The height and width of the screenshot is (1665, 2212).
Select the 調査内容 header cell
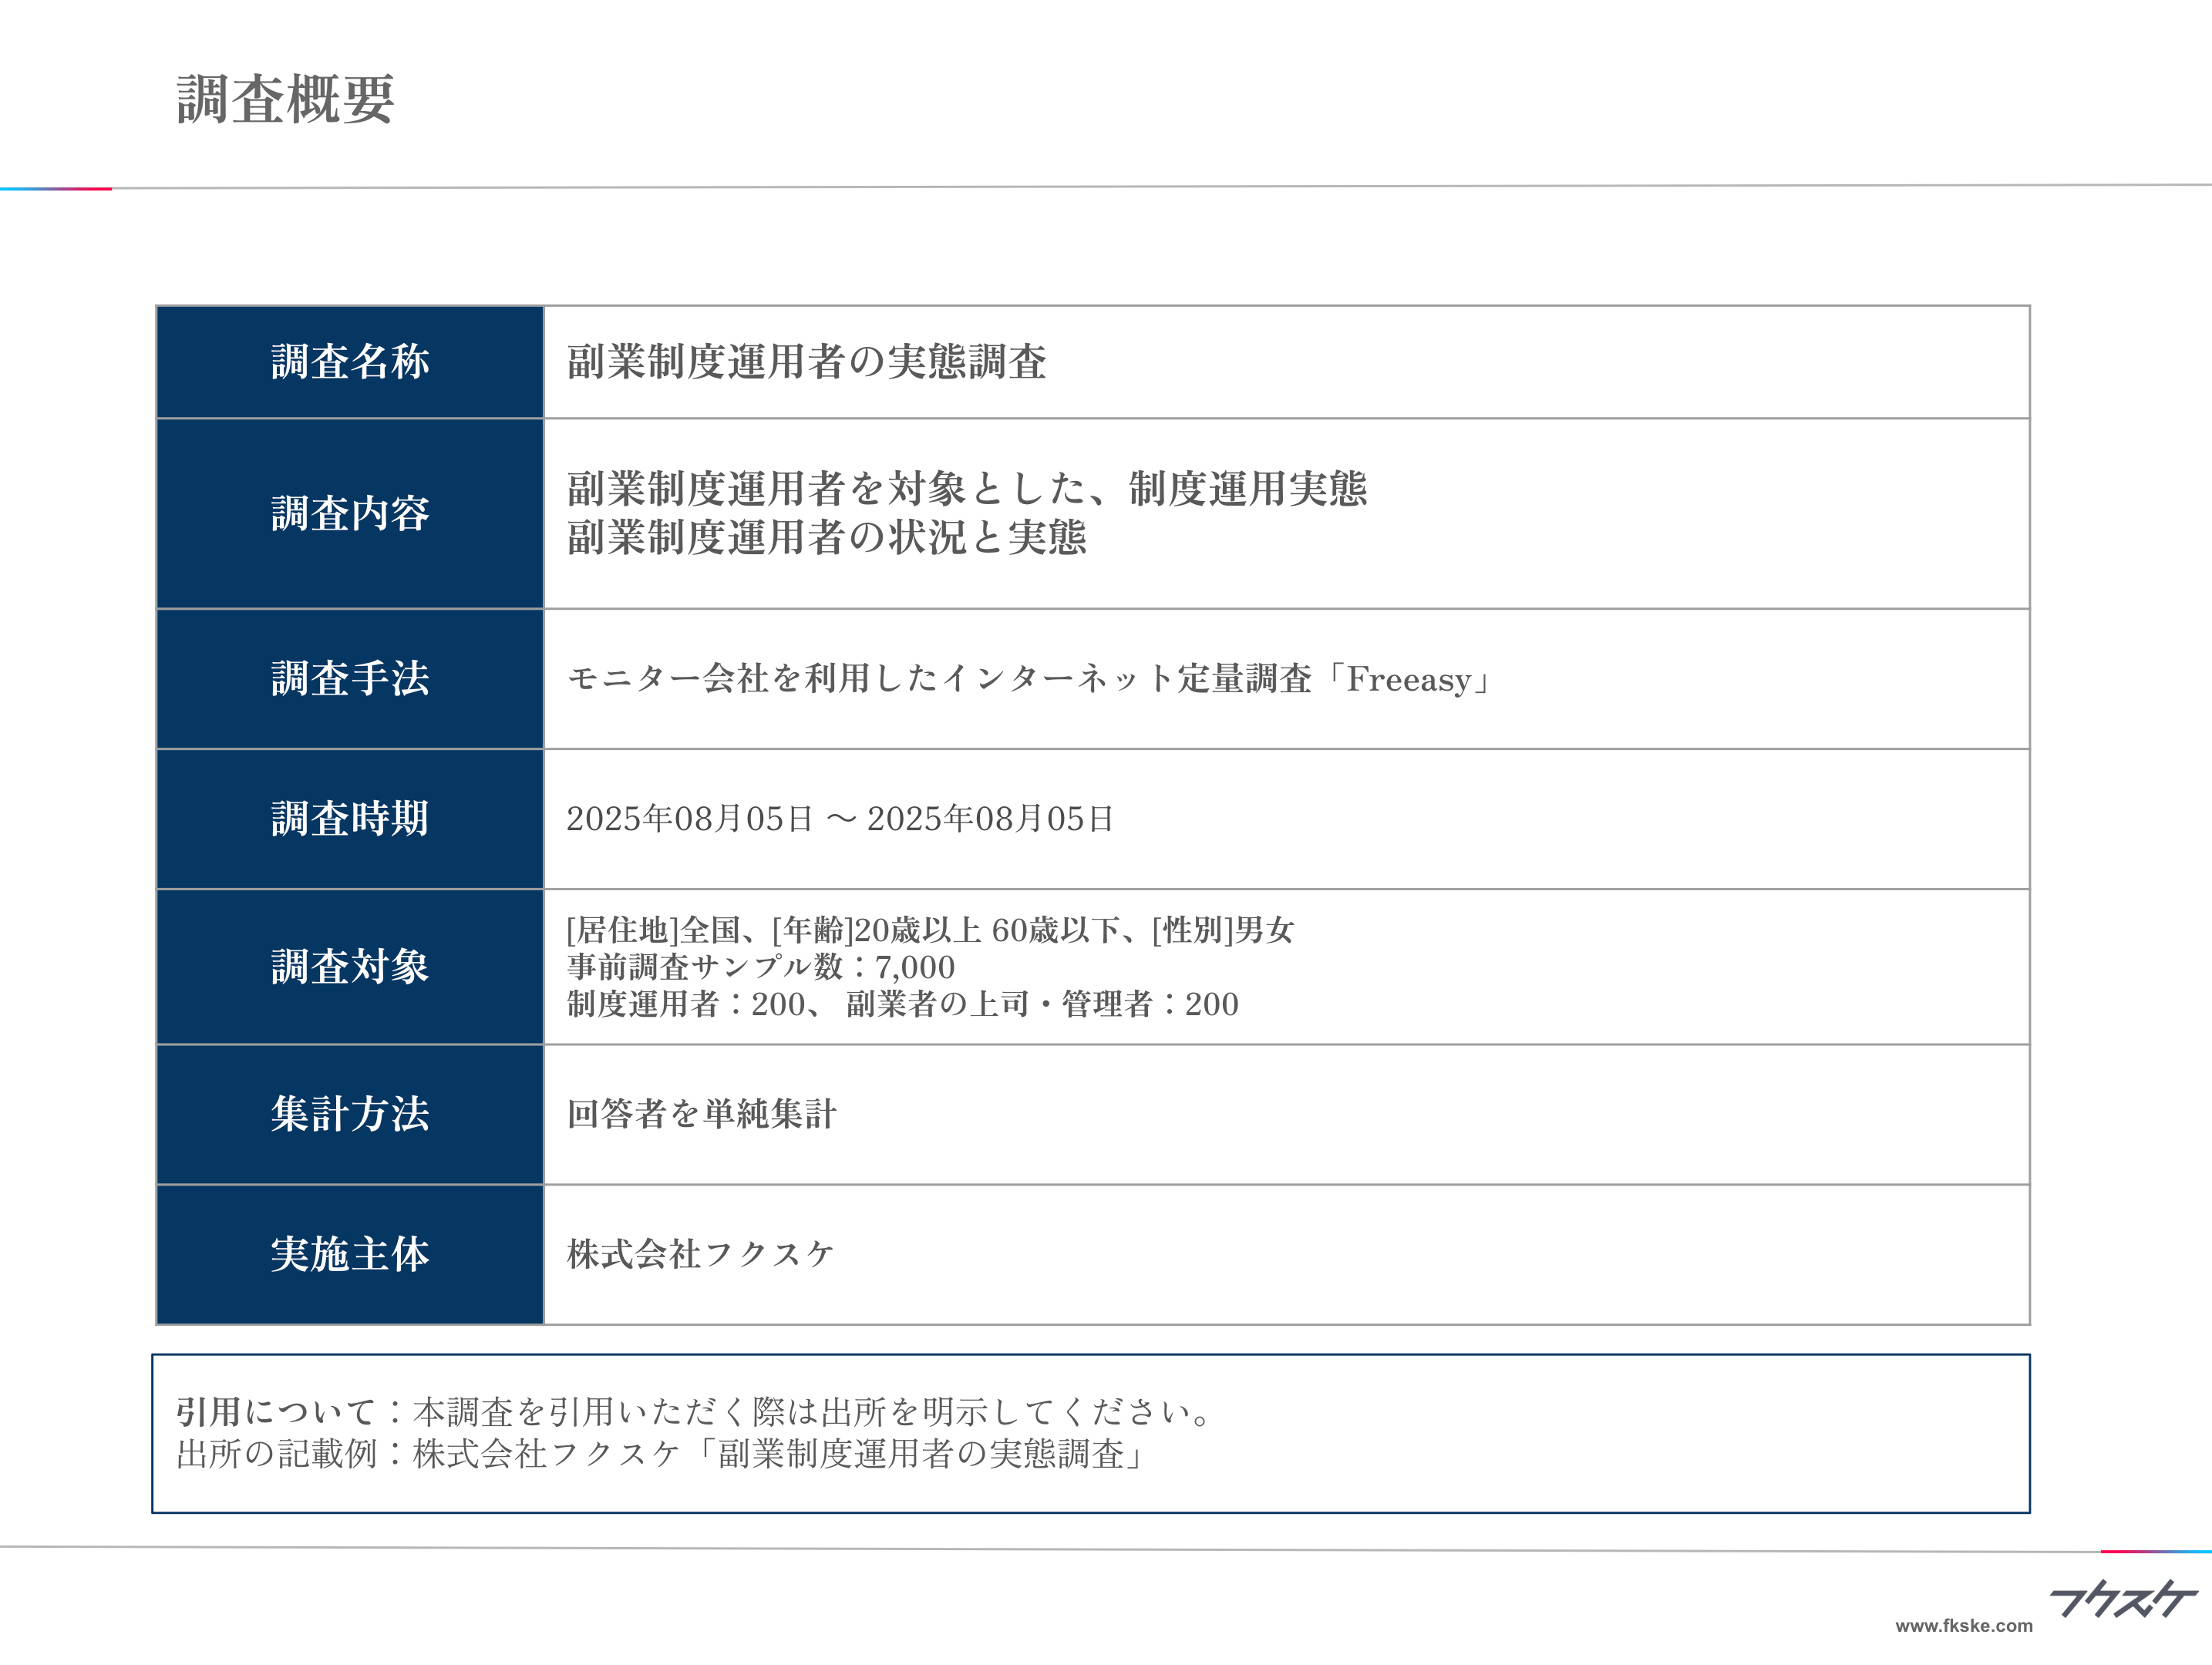point(350,514)
